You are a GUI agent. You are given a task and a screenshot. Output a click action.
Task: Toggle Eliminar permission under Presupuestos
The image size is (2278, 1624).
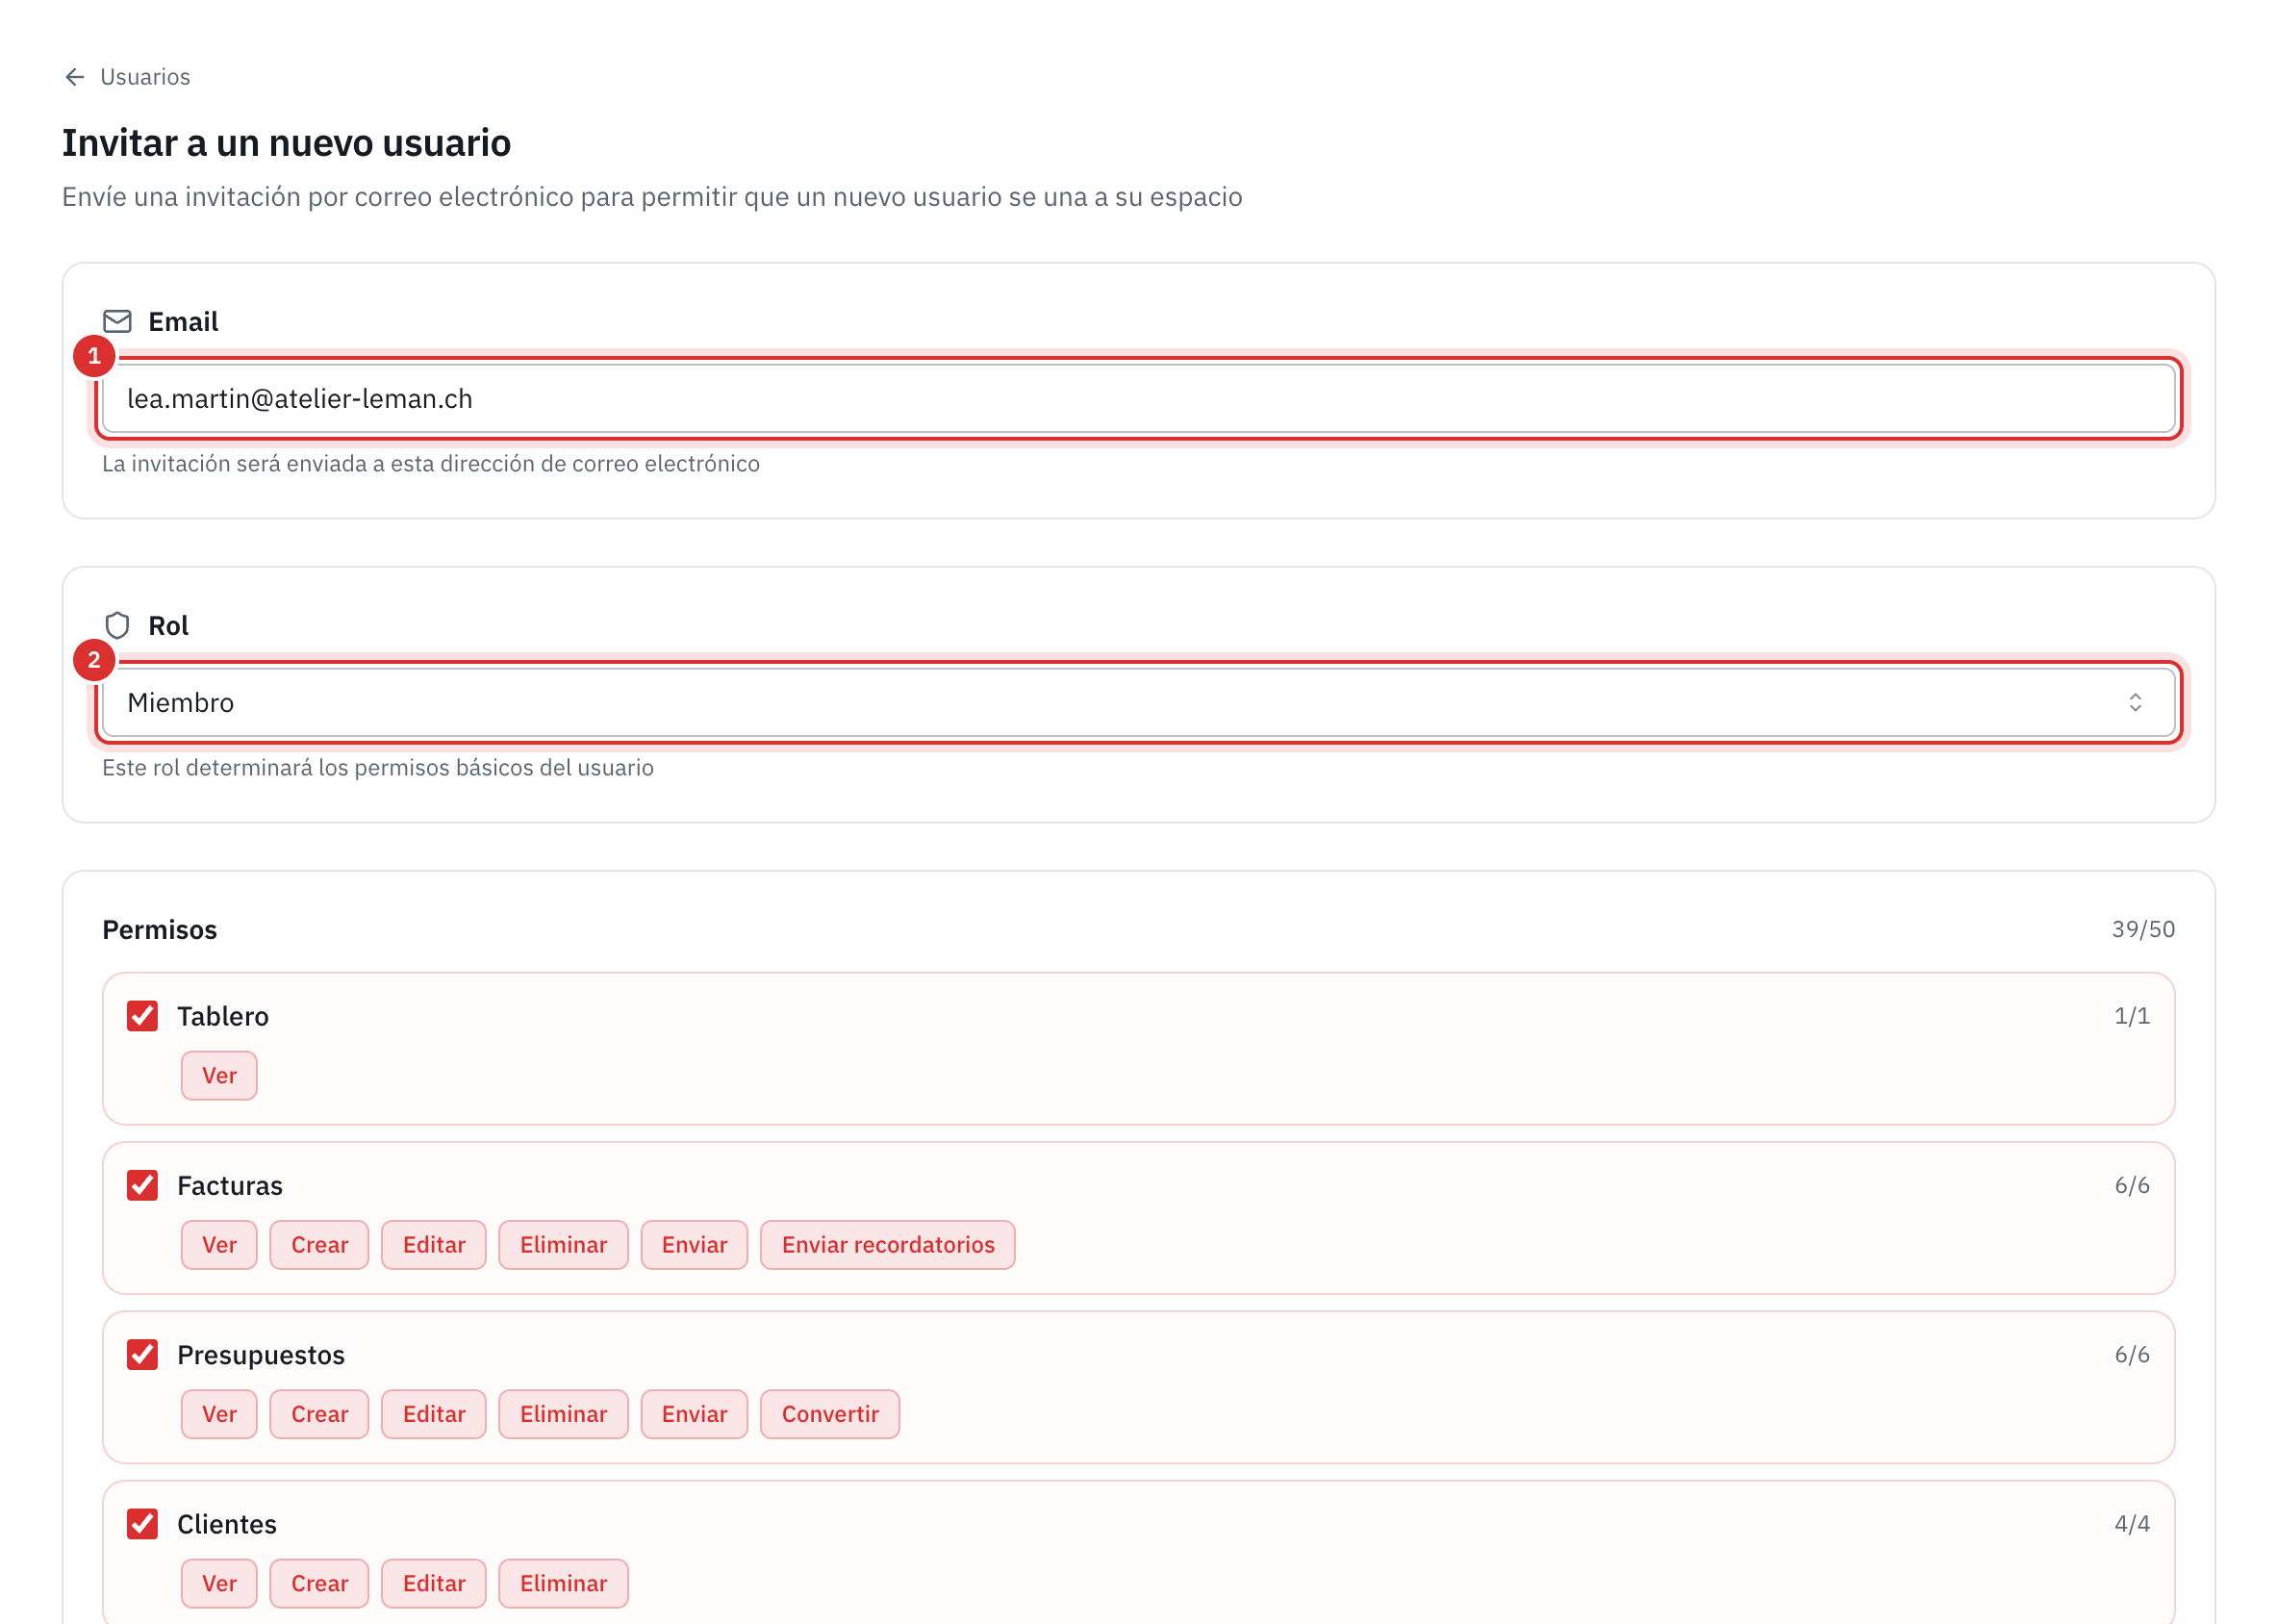click(563, 1413)
